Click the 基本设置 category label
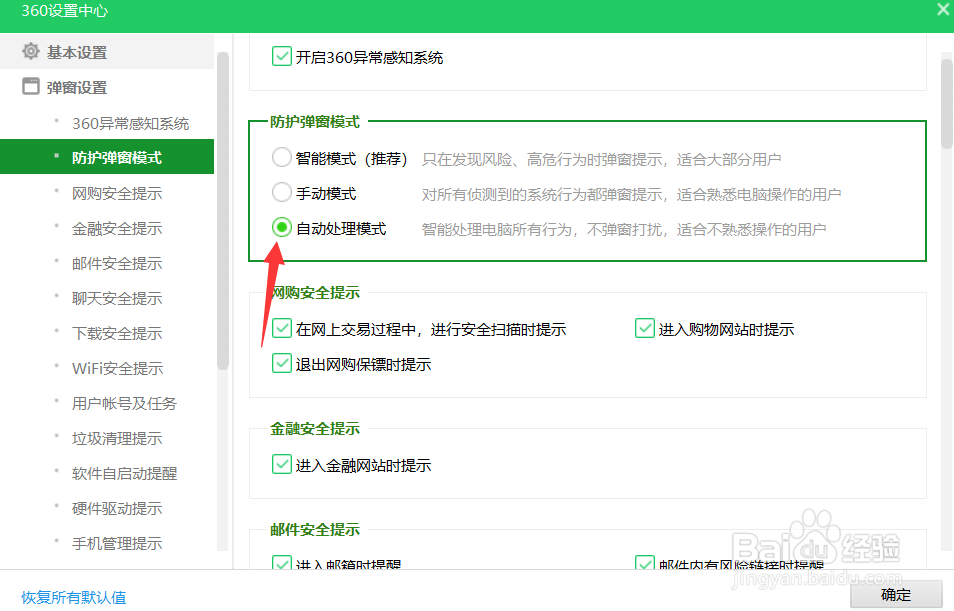Viewport: 954px width, 611px height. tap(77, 53)
